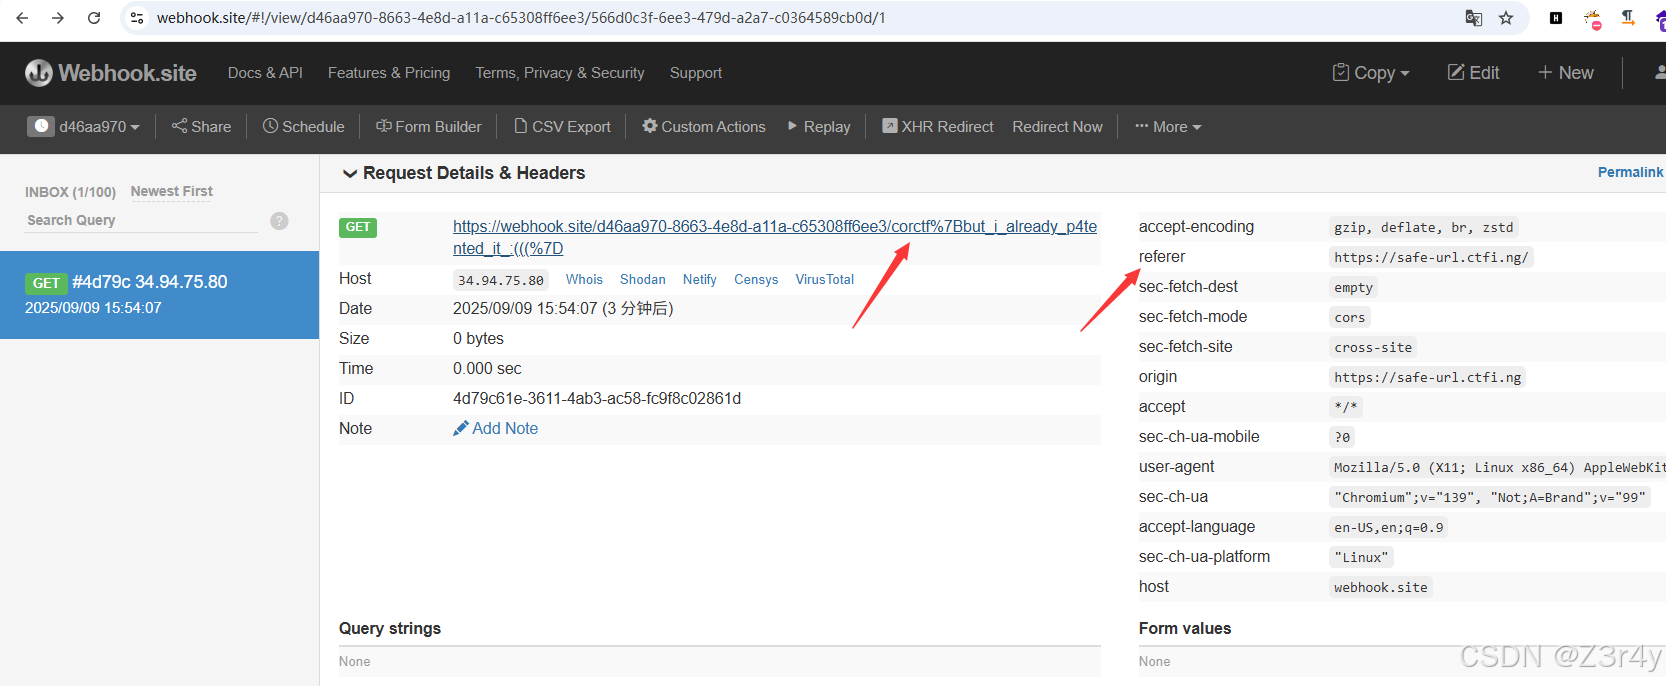The width and height of the screenshot is (1666, 686).
Task: Reload the page with refresh icon
Action: pyautogui.click(x=94, y=18)
